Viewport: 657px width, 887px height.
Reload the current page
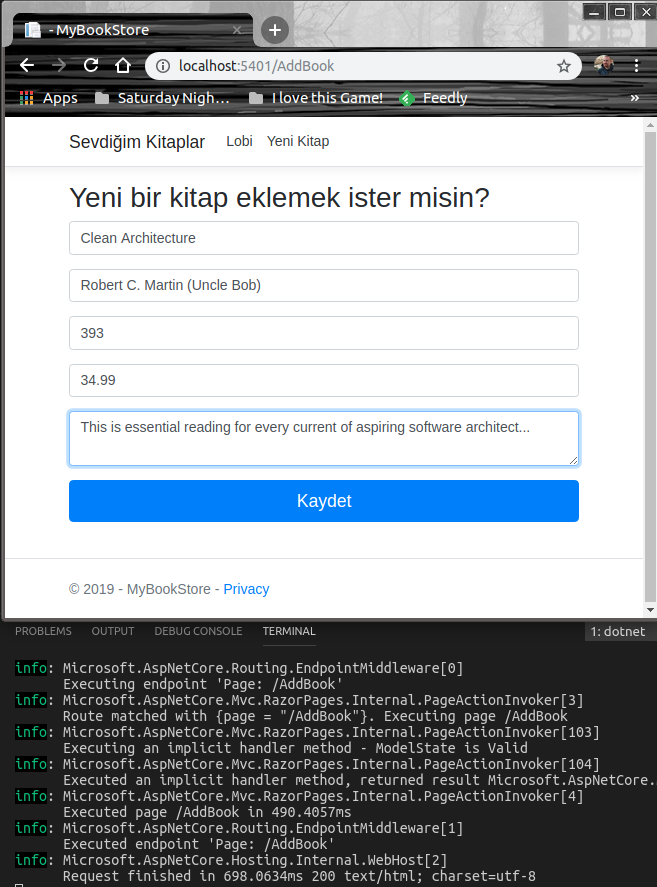coord(90,66)
